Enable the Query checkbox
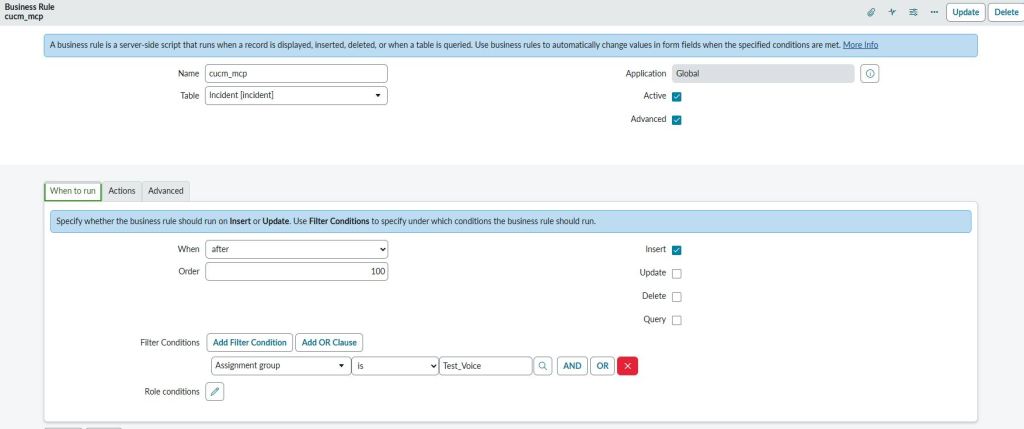 [677, 320]
